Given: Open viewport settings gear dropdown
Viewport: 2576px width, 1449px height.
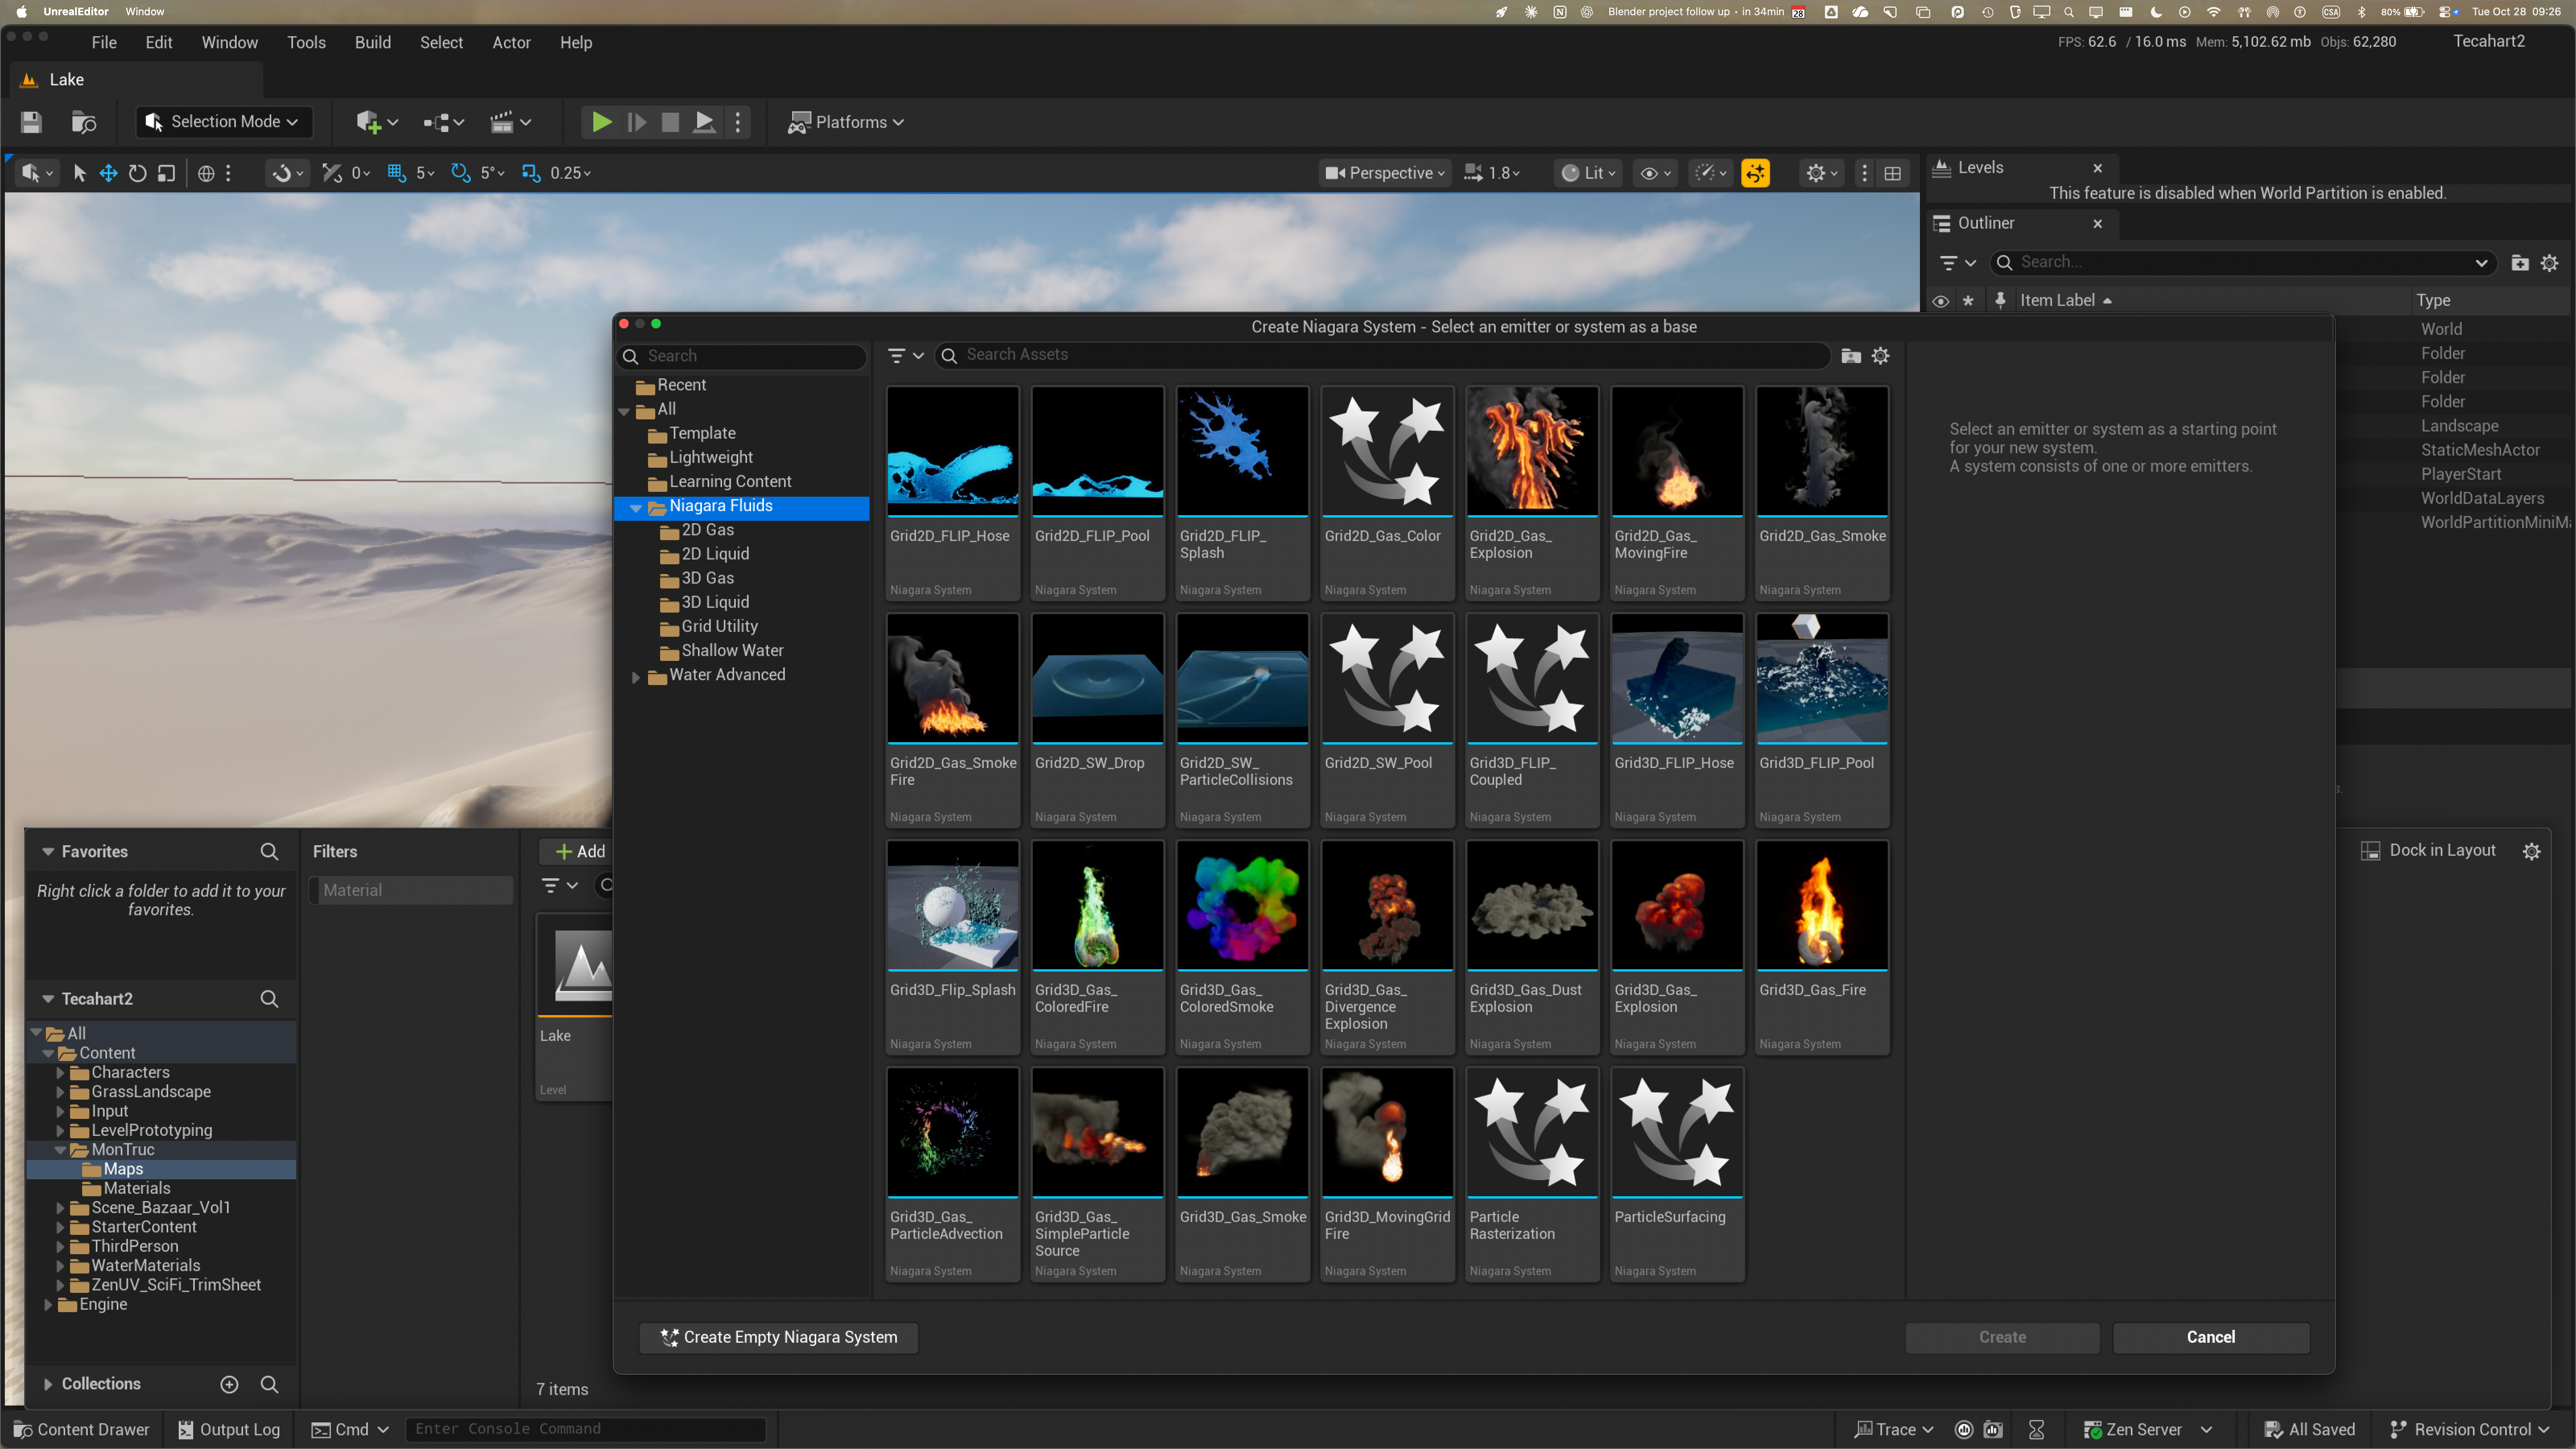Looking at the screenshot, I should click(1822, 173).
